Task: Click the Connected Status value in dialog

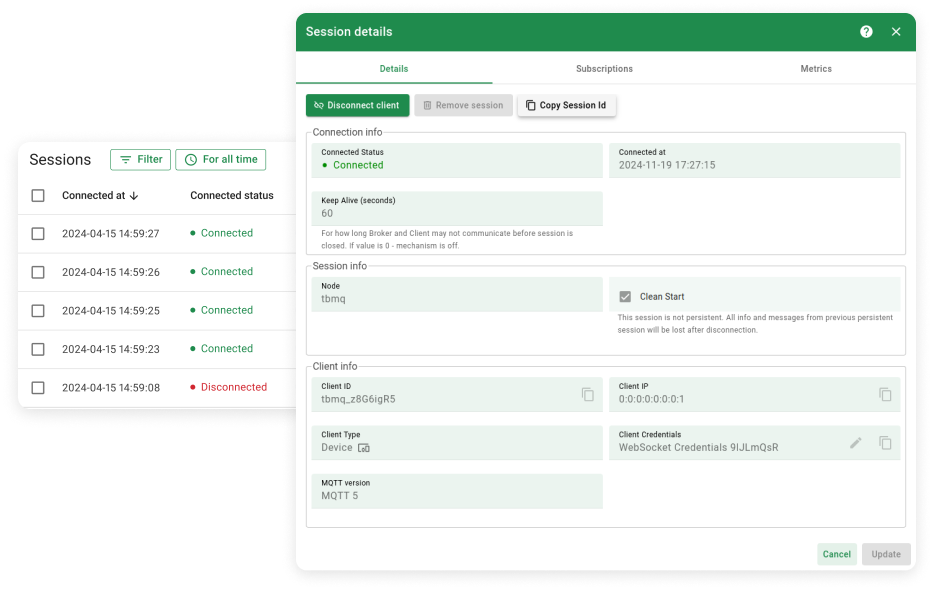Action: [x=353, y=165]
